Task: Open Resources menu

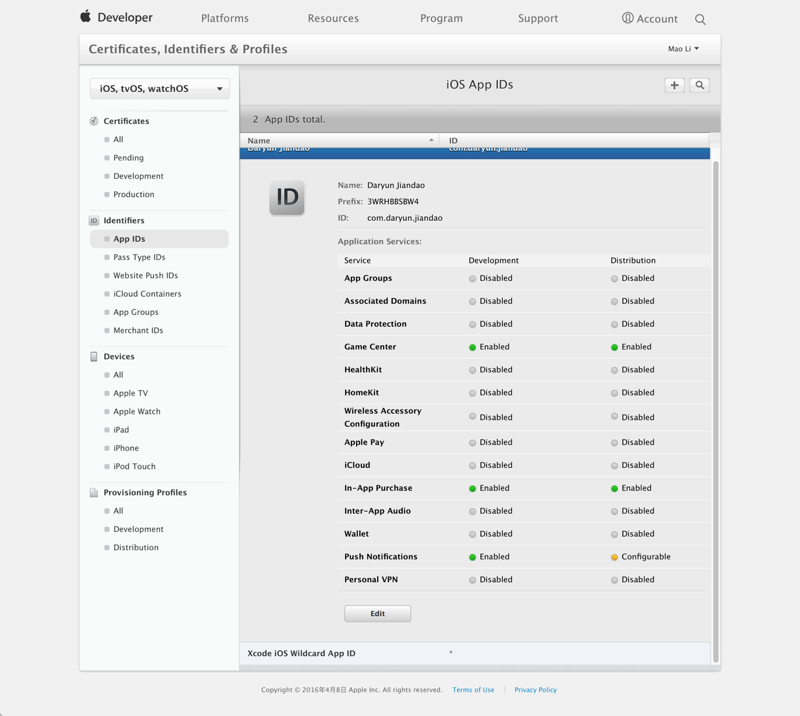Action: pos(333,18)
